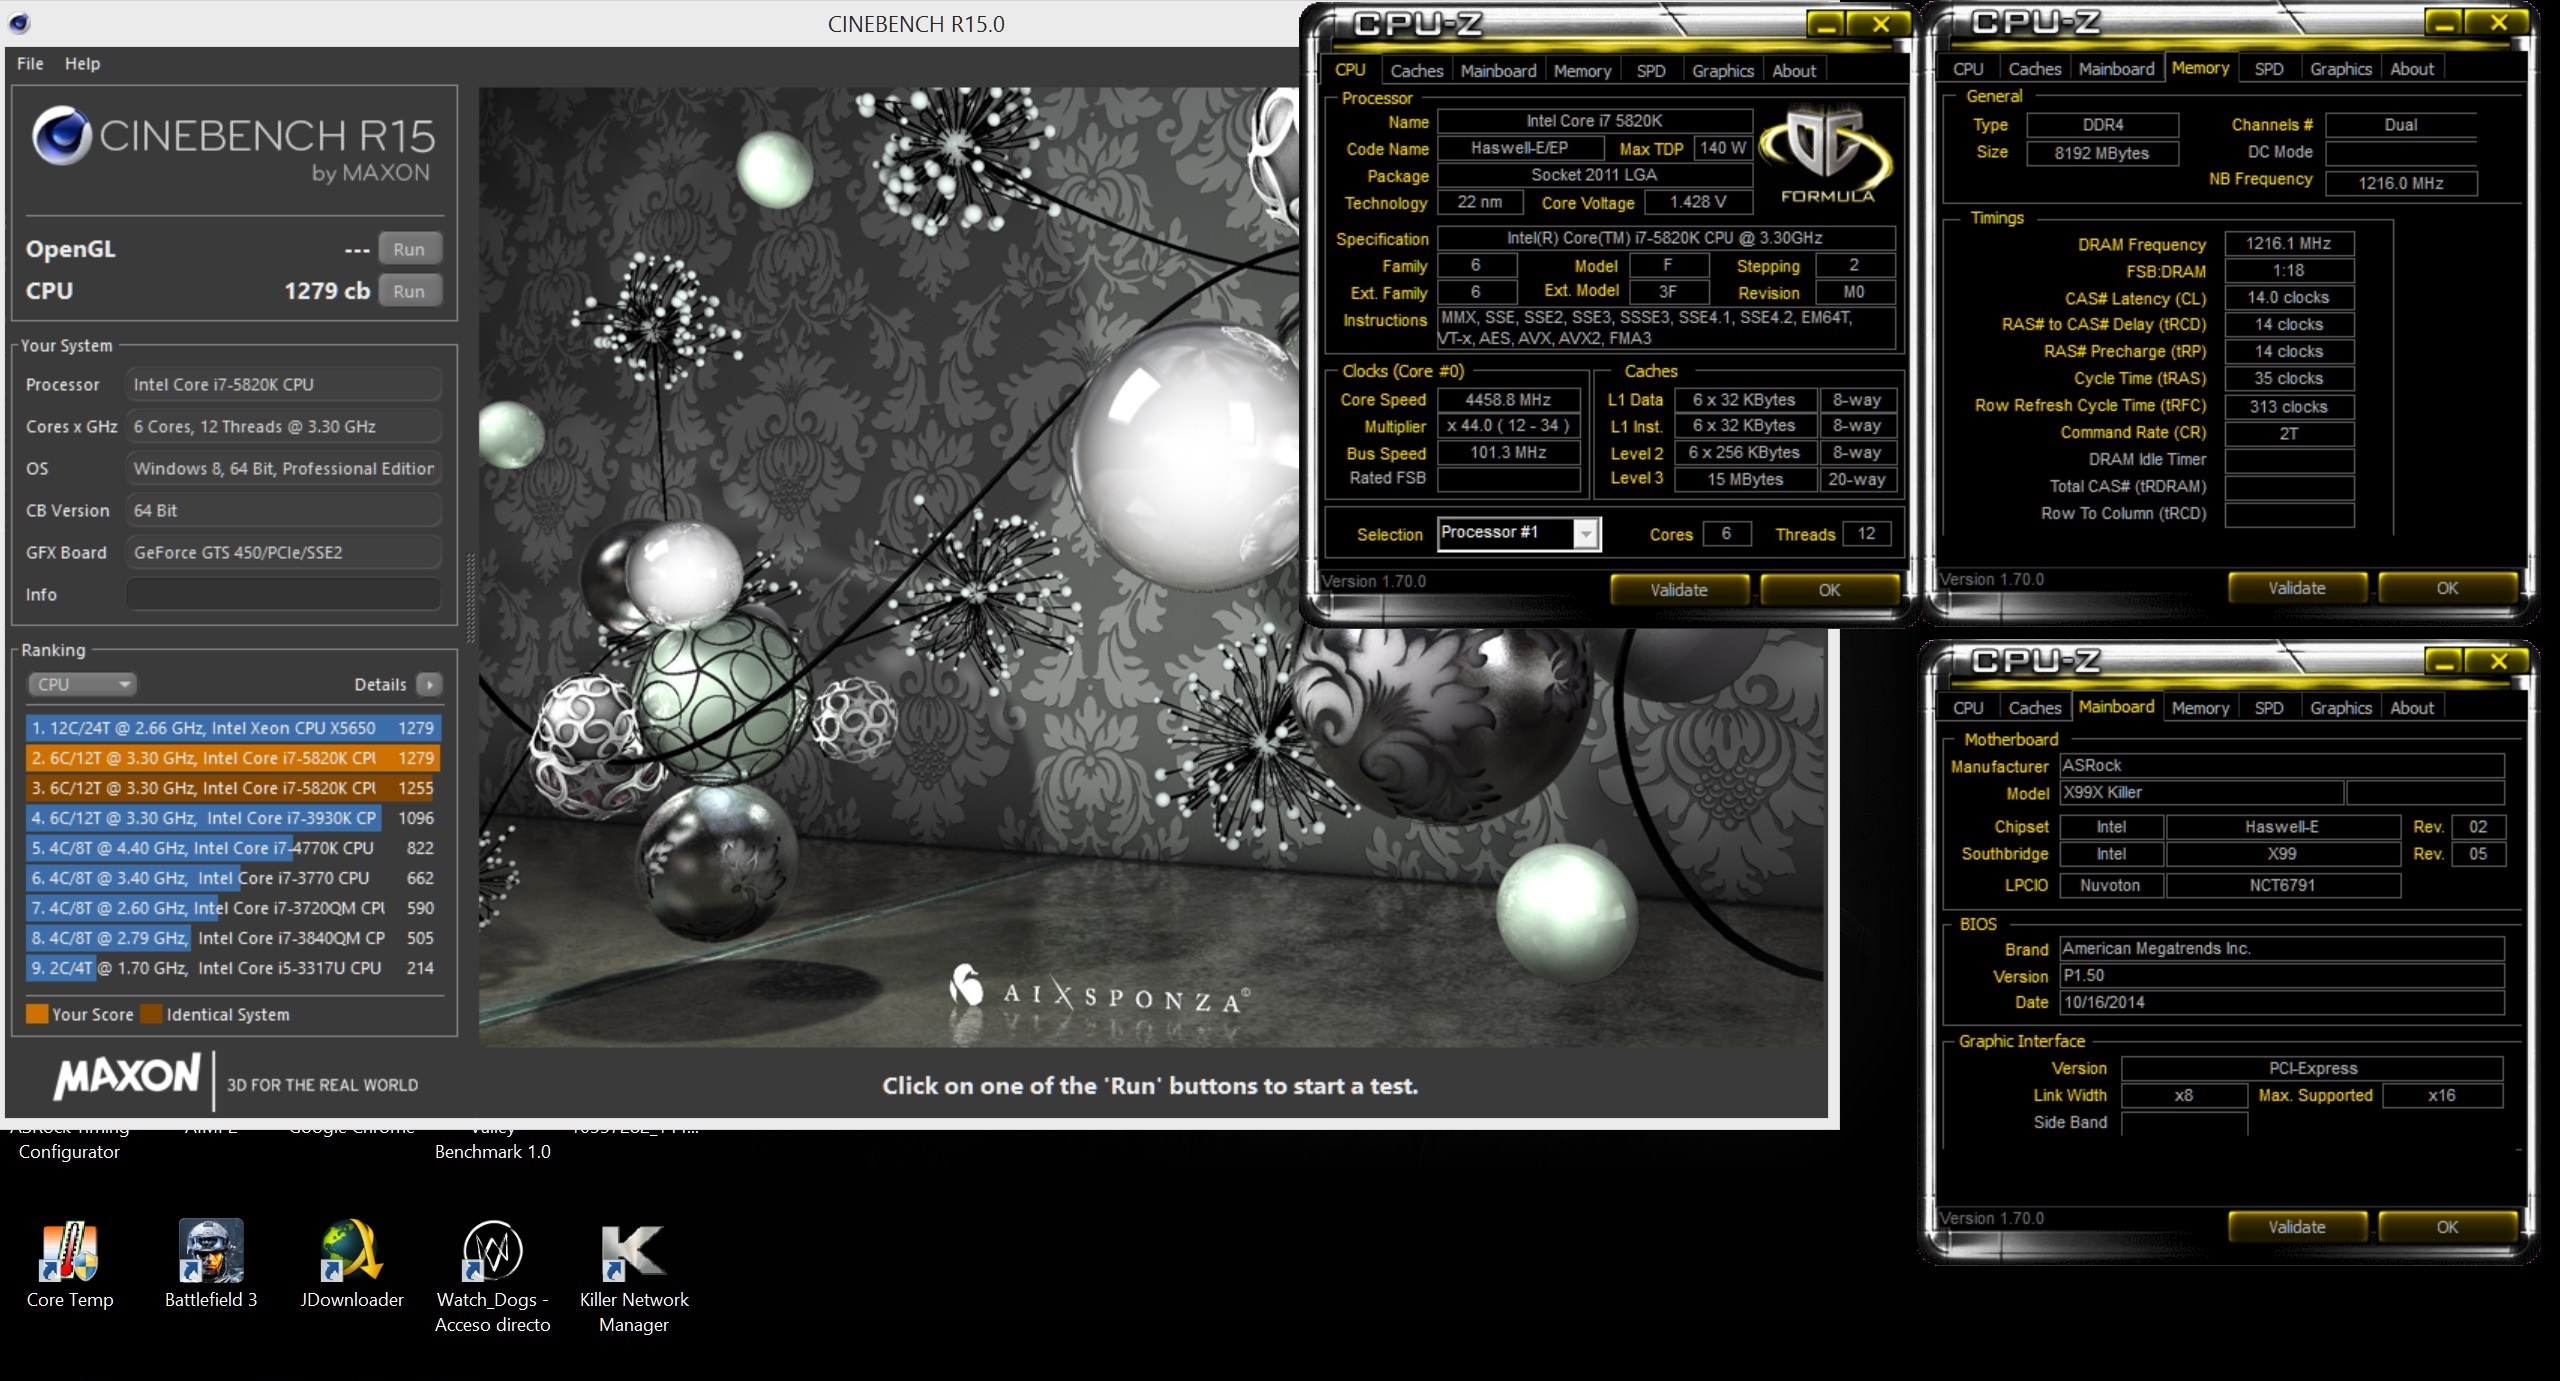Minimize the CPU tab CPU-Z window

click(x=1827, y=25)
